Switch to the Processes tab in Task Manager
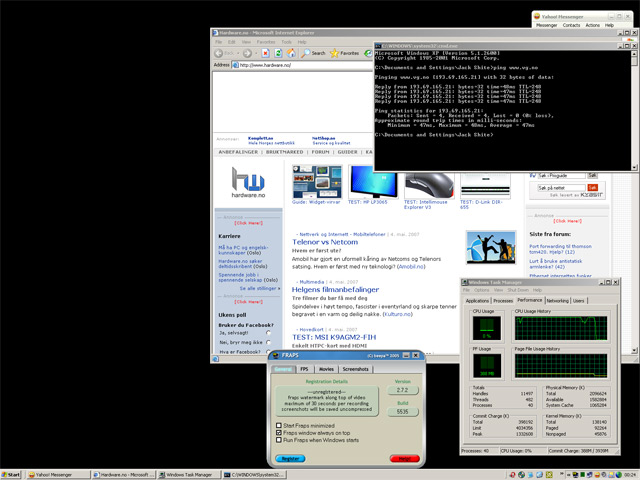This screenshot has height=480, width=640. (503, 301)
